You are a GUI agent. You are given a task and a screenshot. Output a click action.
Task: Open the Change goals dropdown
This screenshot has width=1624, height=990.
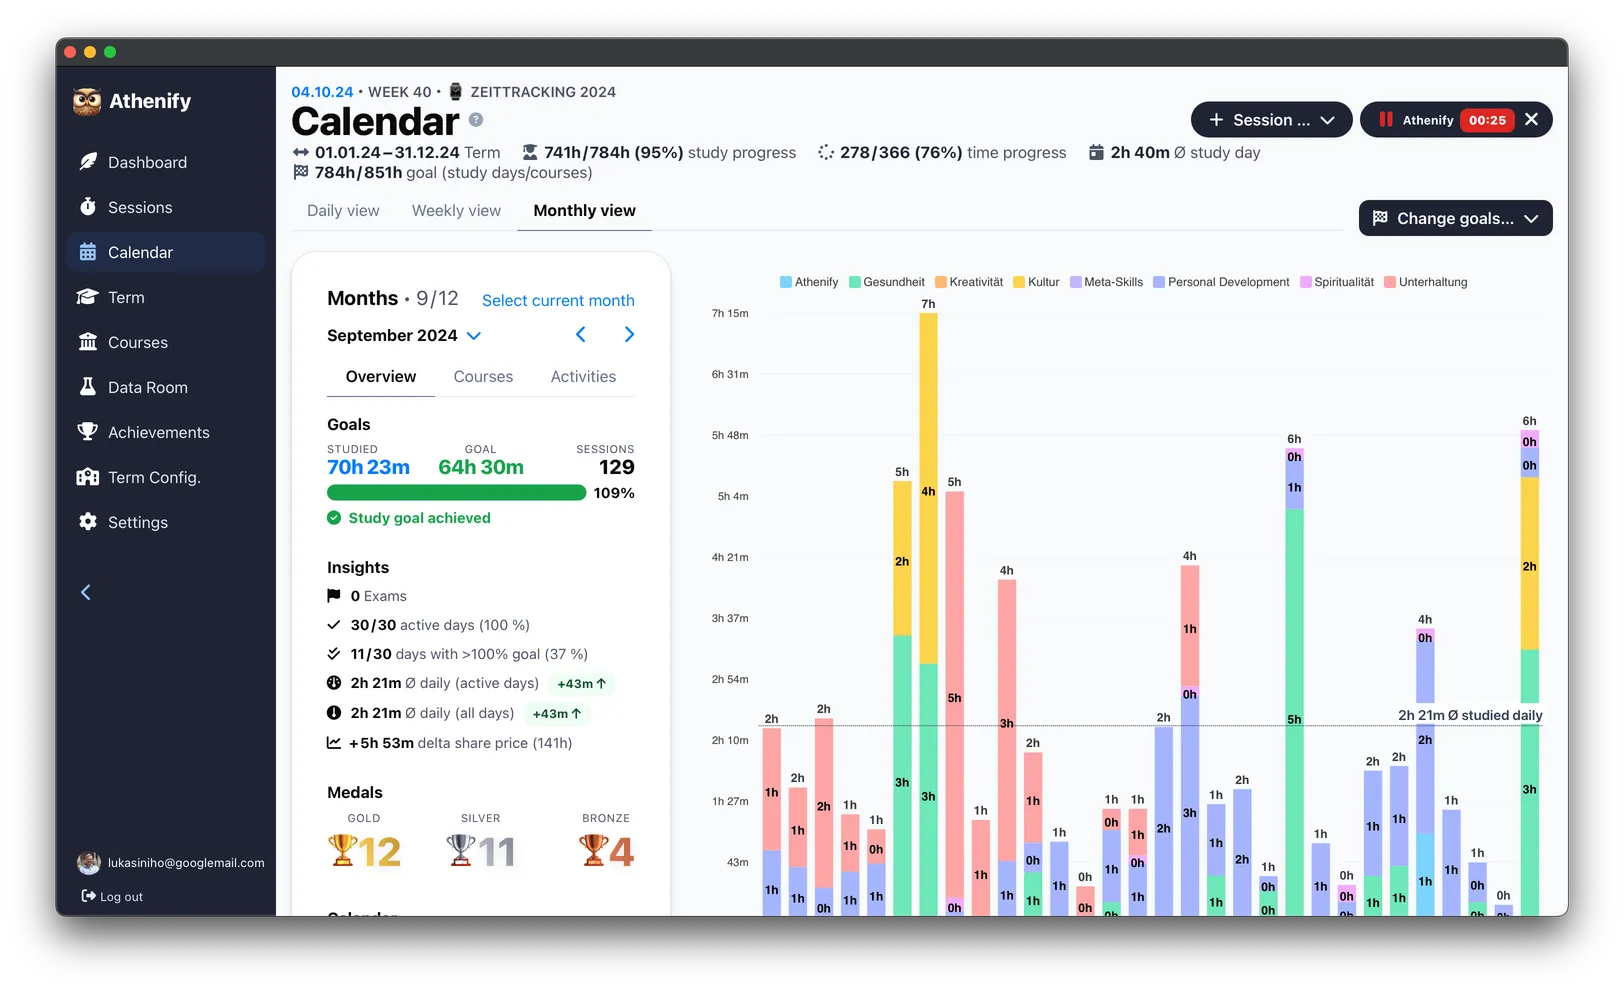coord(1455,218)
